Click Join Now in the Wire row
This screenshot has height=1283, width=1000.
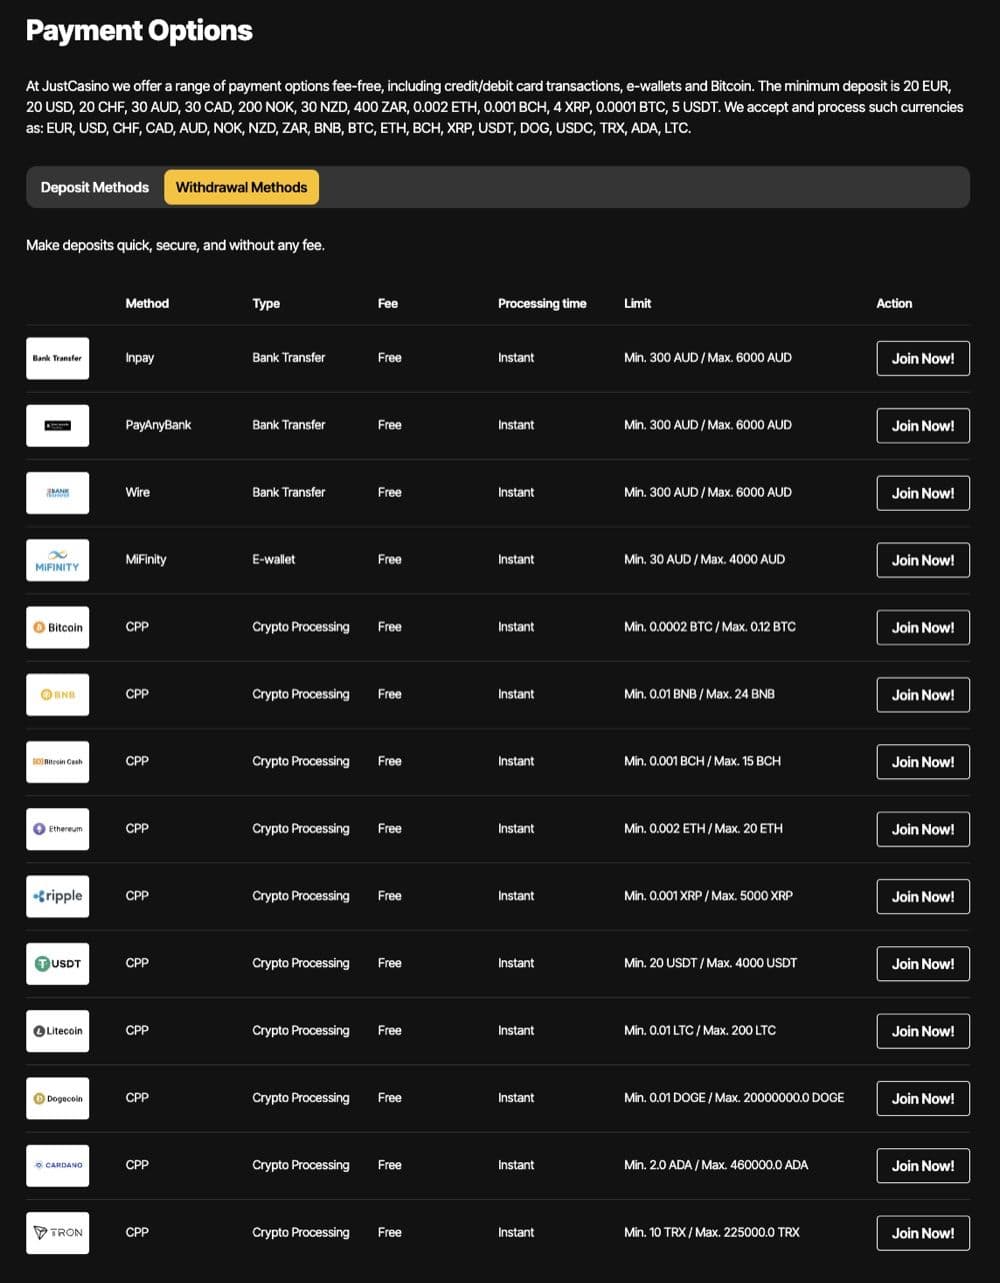click(x=923, y=493)
